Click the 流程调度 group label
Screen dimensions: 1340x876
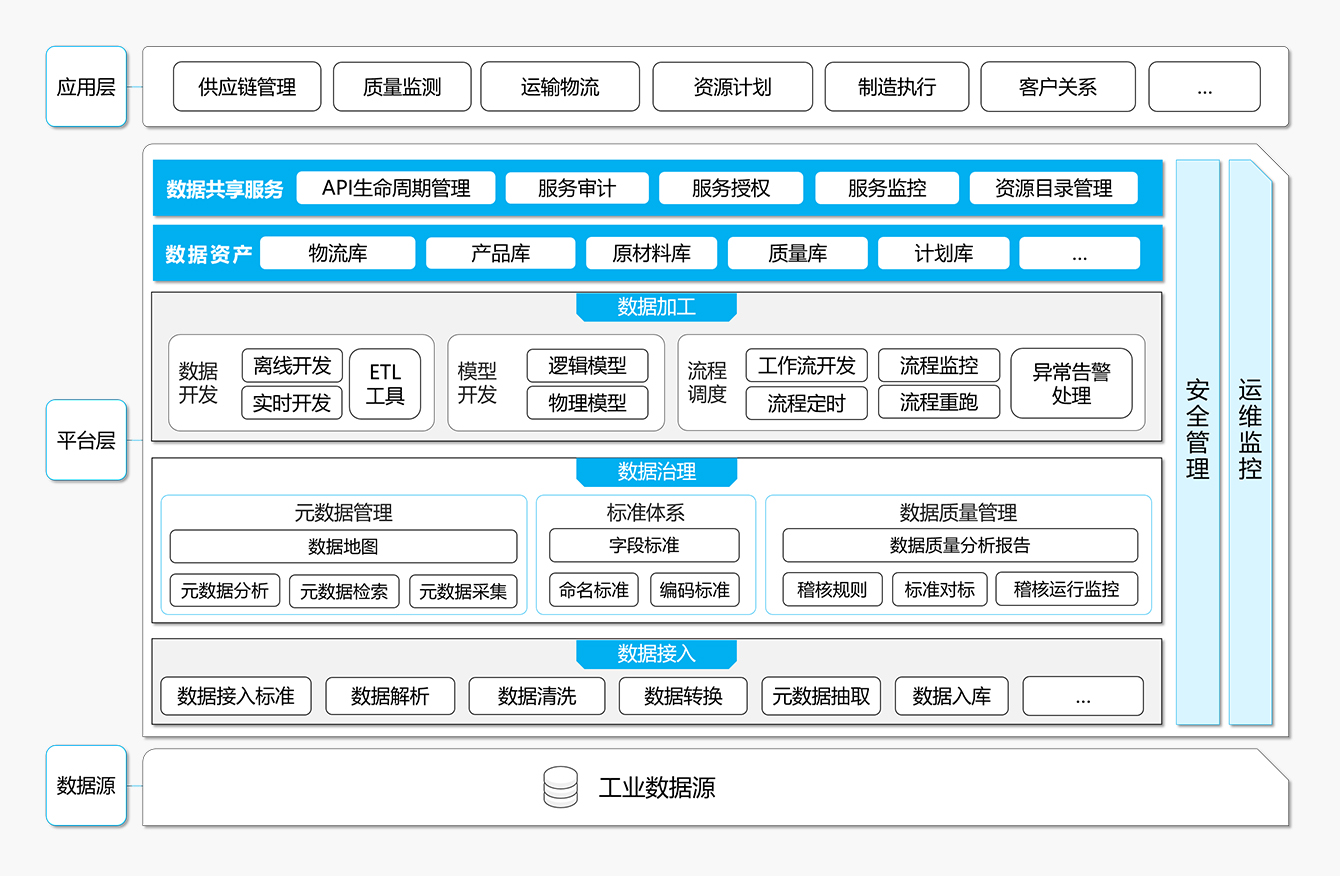click(707, 383)
